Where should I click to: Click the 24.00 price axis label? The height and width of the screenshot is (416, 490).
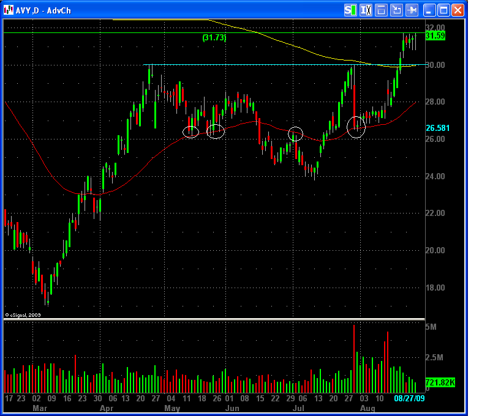click(x=435, y=176)
